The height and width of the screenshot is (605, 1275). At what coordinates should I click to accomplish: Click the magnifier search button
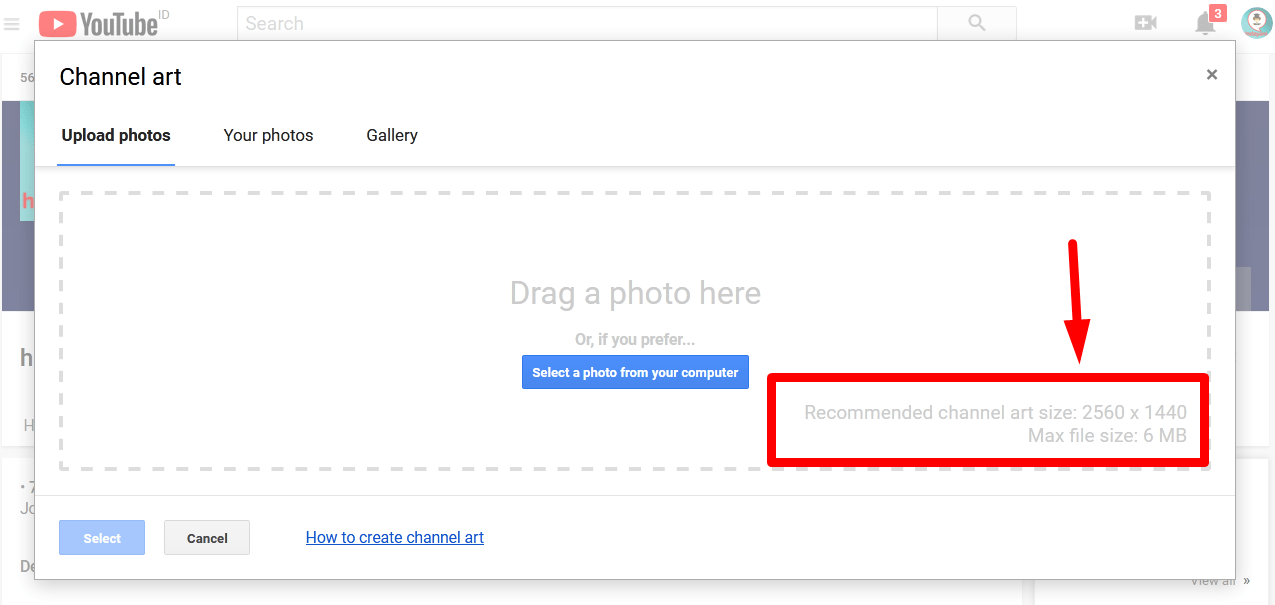pyautogui.click(x=977, y=23)
